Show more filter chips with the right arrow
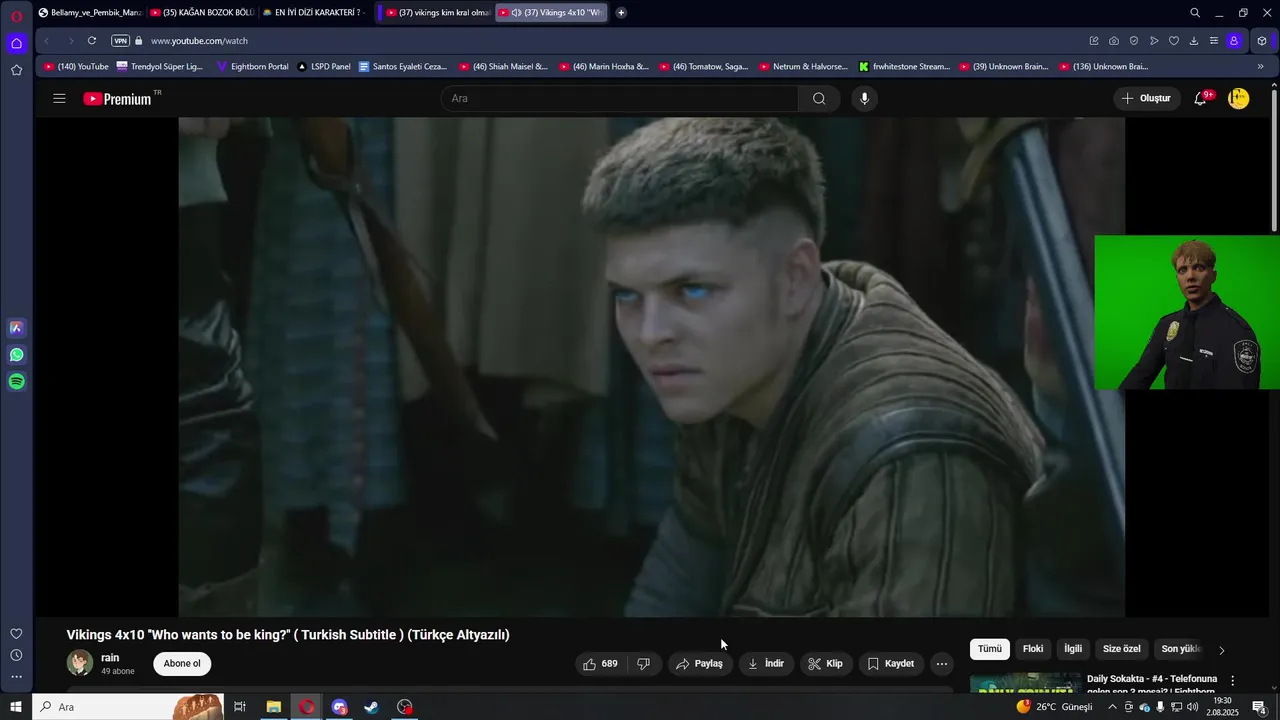 click(x=1221, y=650)
